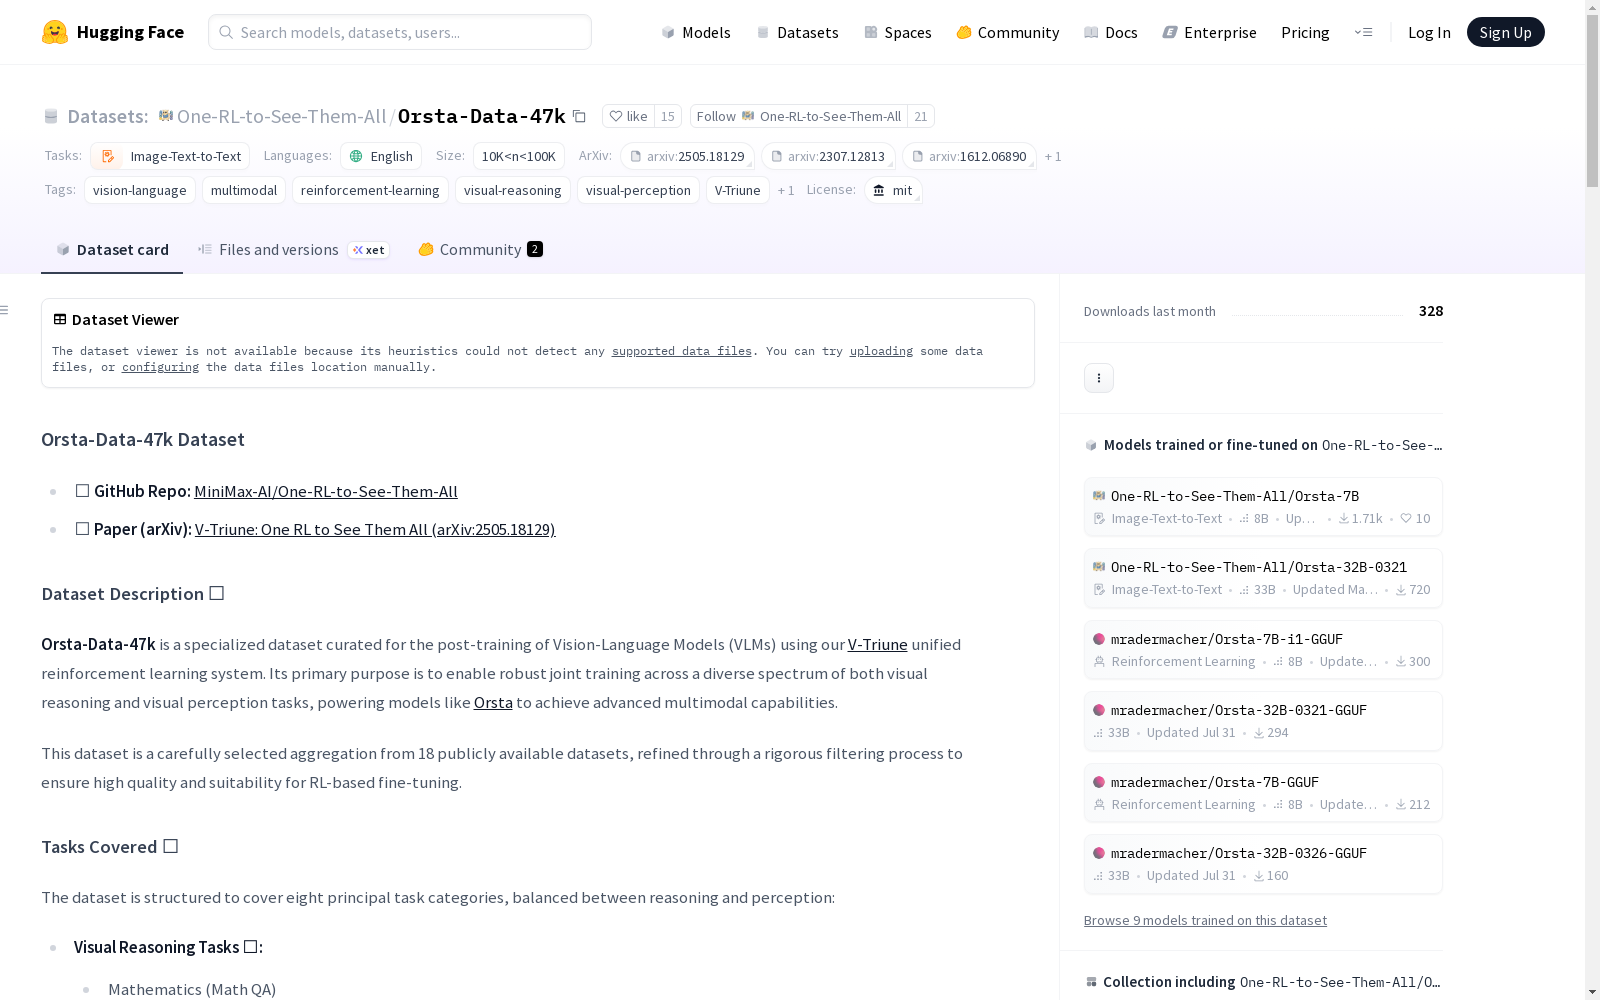Select the English language tag

(x=381, y=156)
